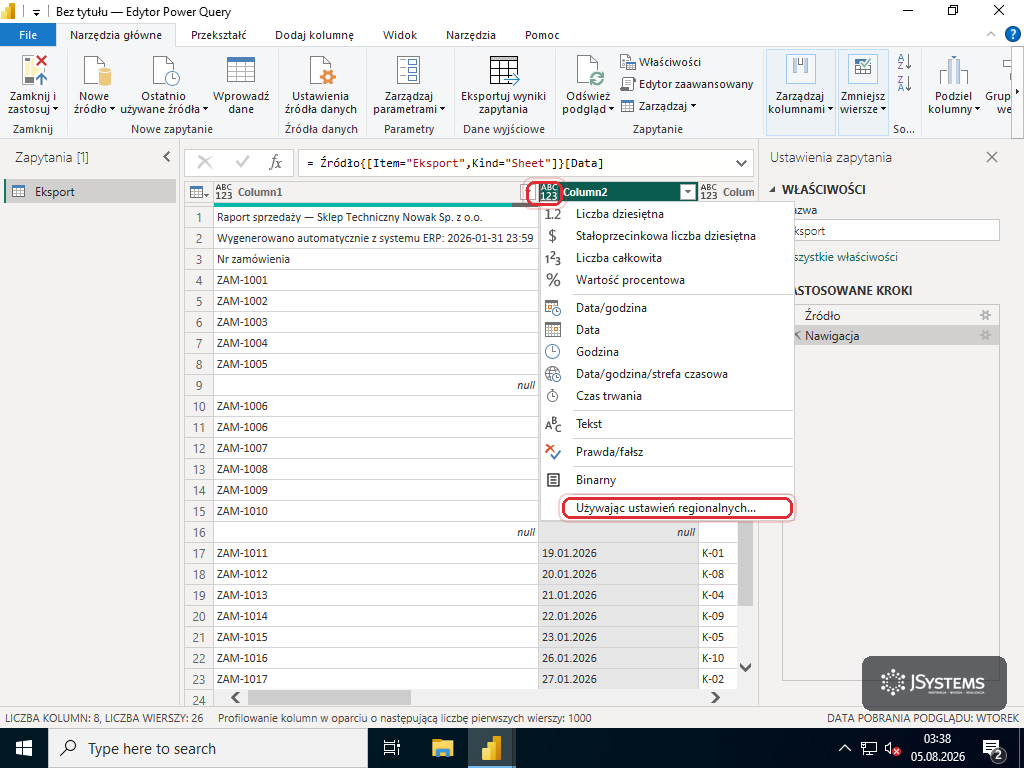Open the Widok ribbon tab

[x=400, y=35]
